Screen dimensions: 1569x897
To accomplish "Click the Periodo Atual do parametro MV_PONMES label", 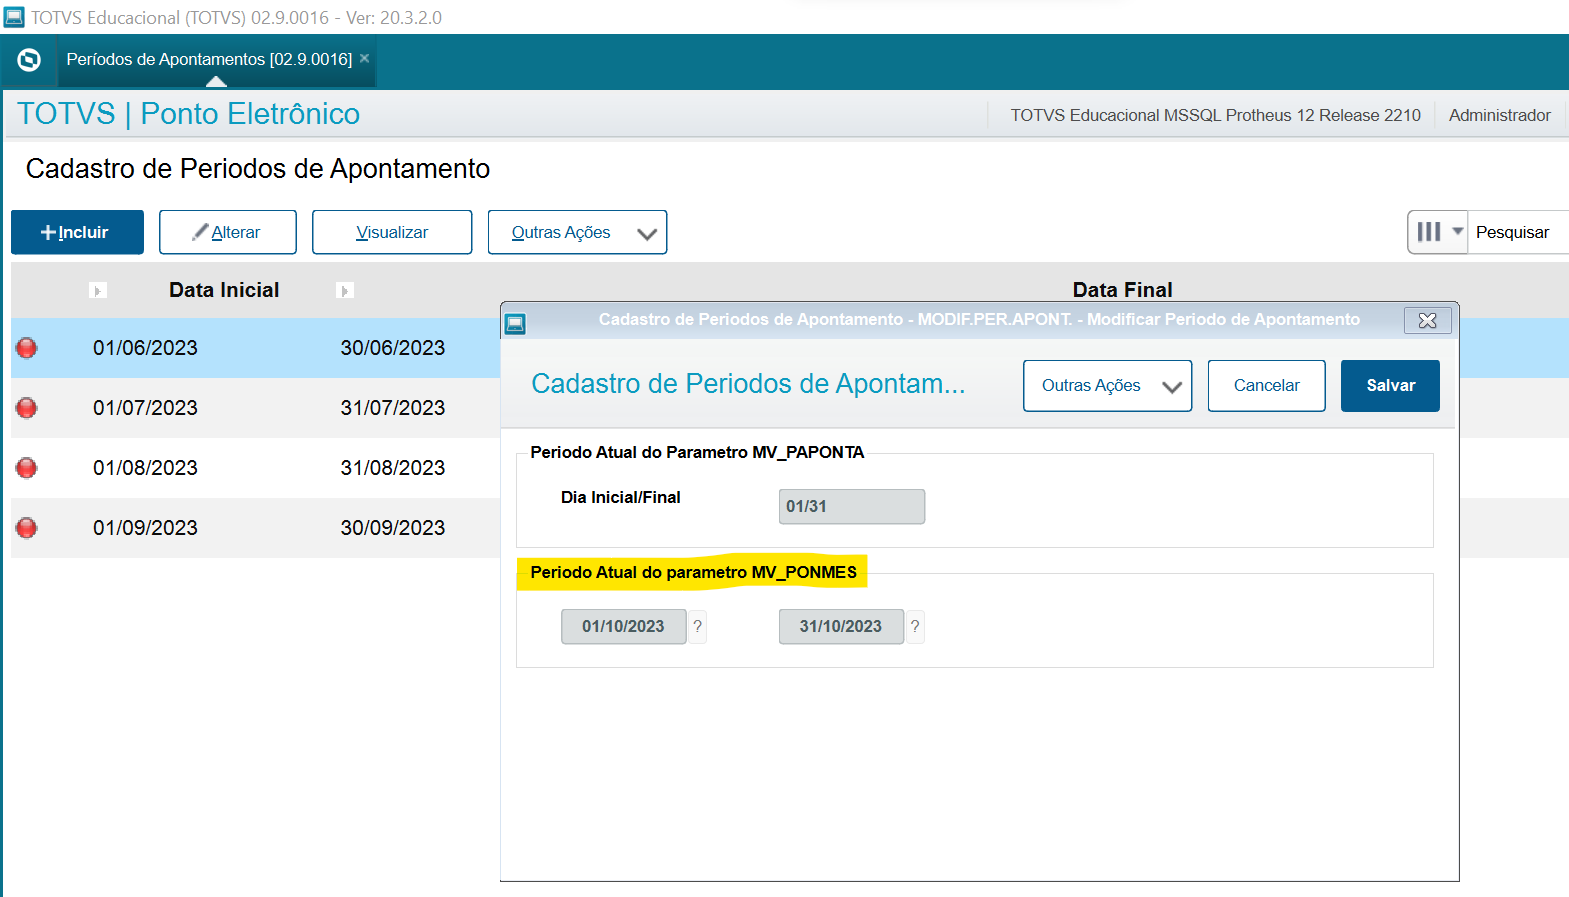I will point(693,572).
